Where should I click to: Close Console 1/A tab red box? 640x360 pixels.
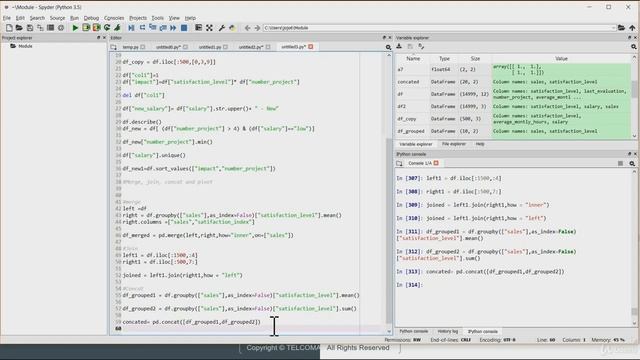point(436,163)
